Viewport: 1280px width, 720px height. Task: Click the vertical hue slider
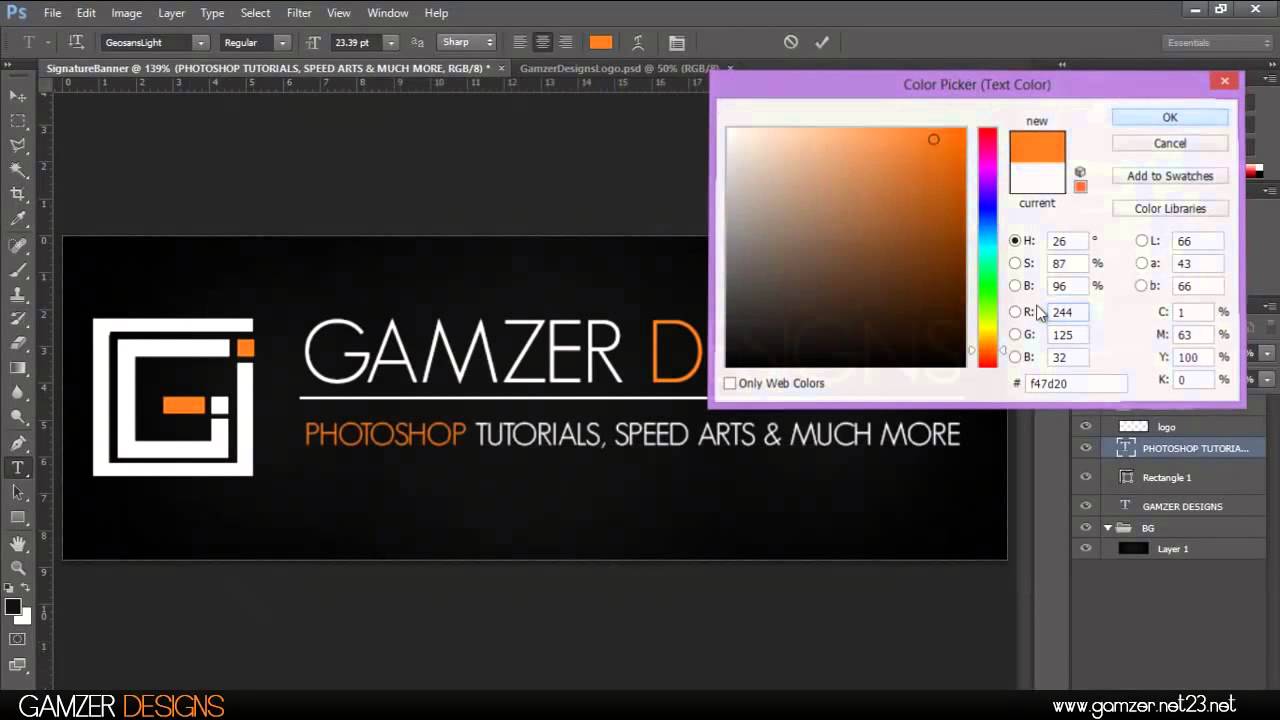987,247
